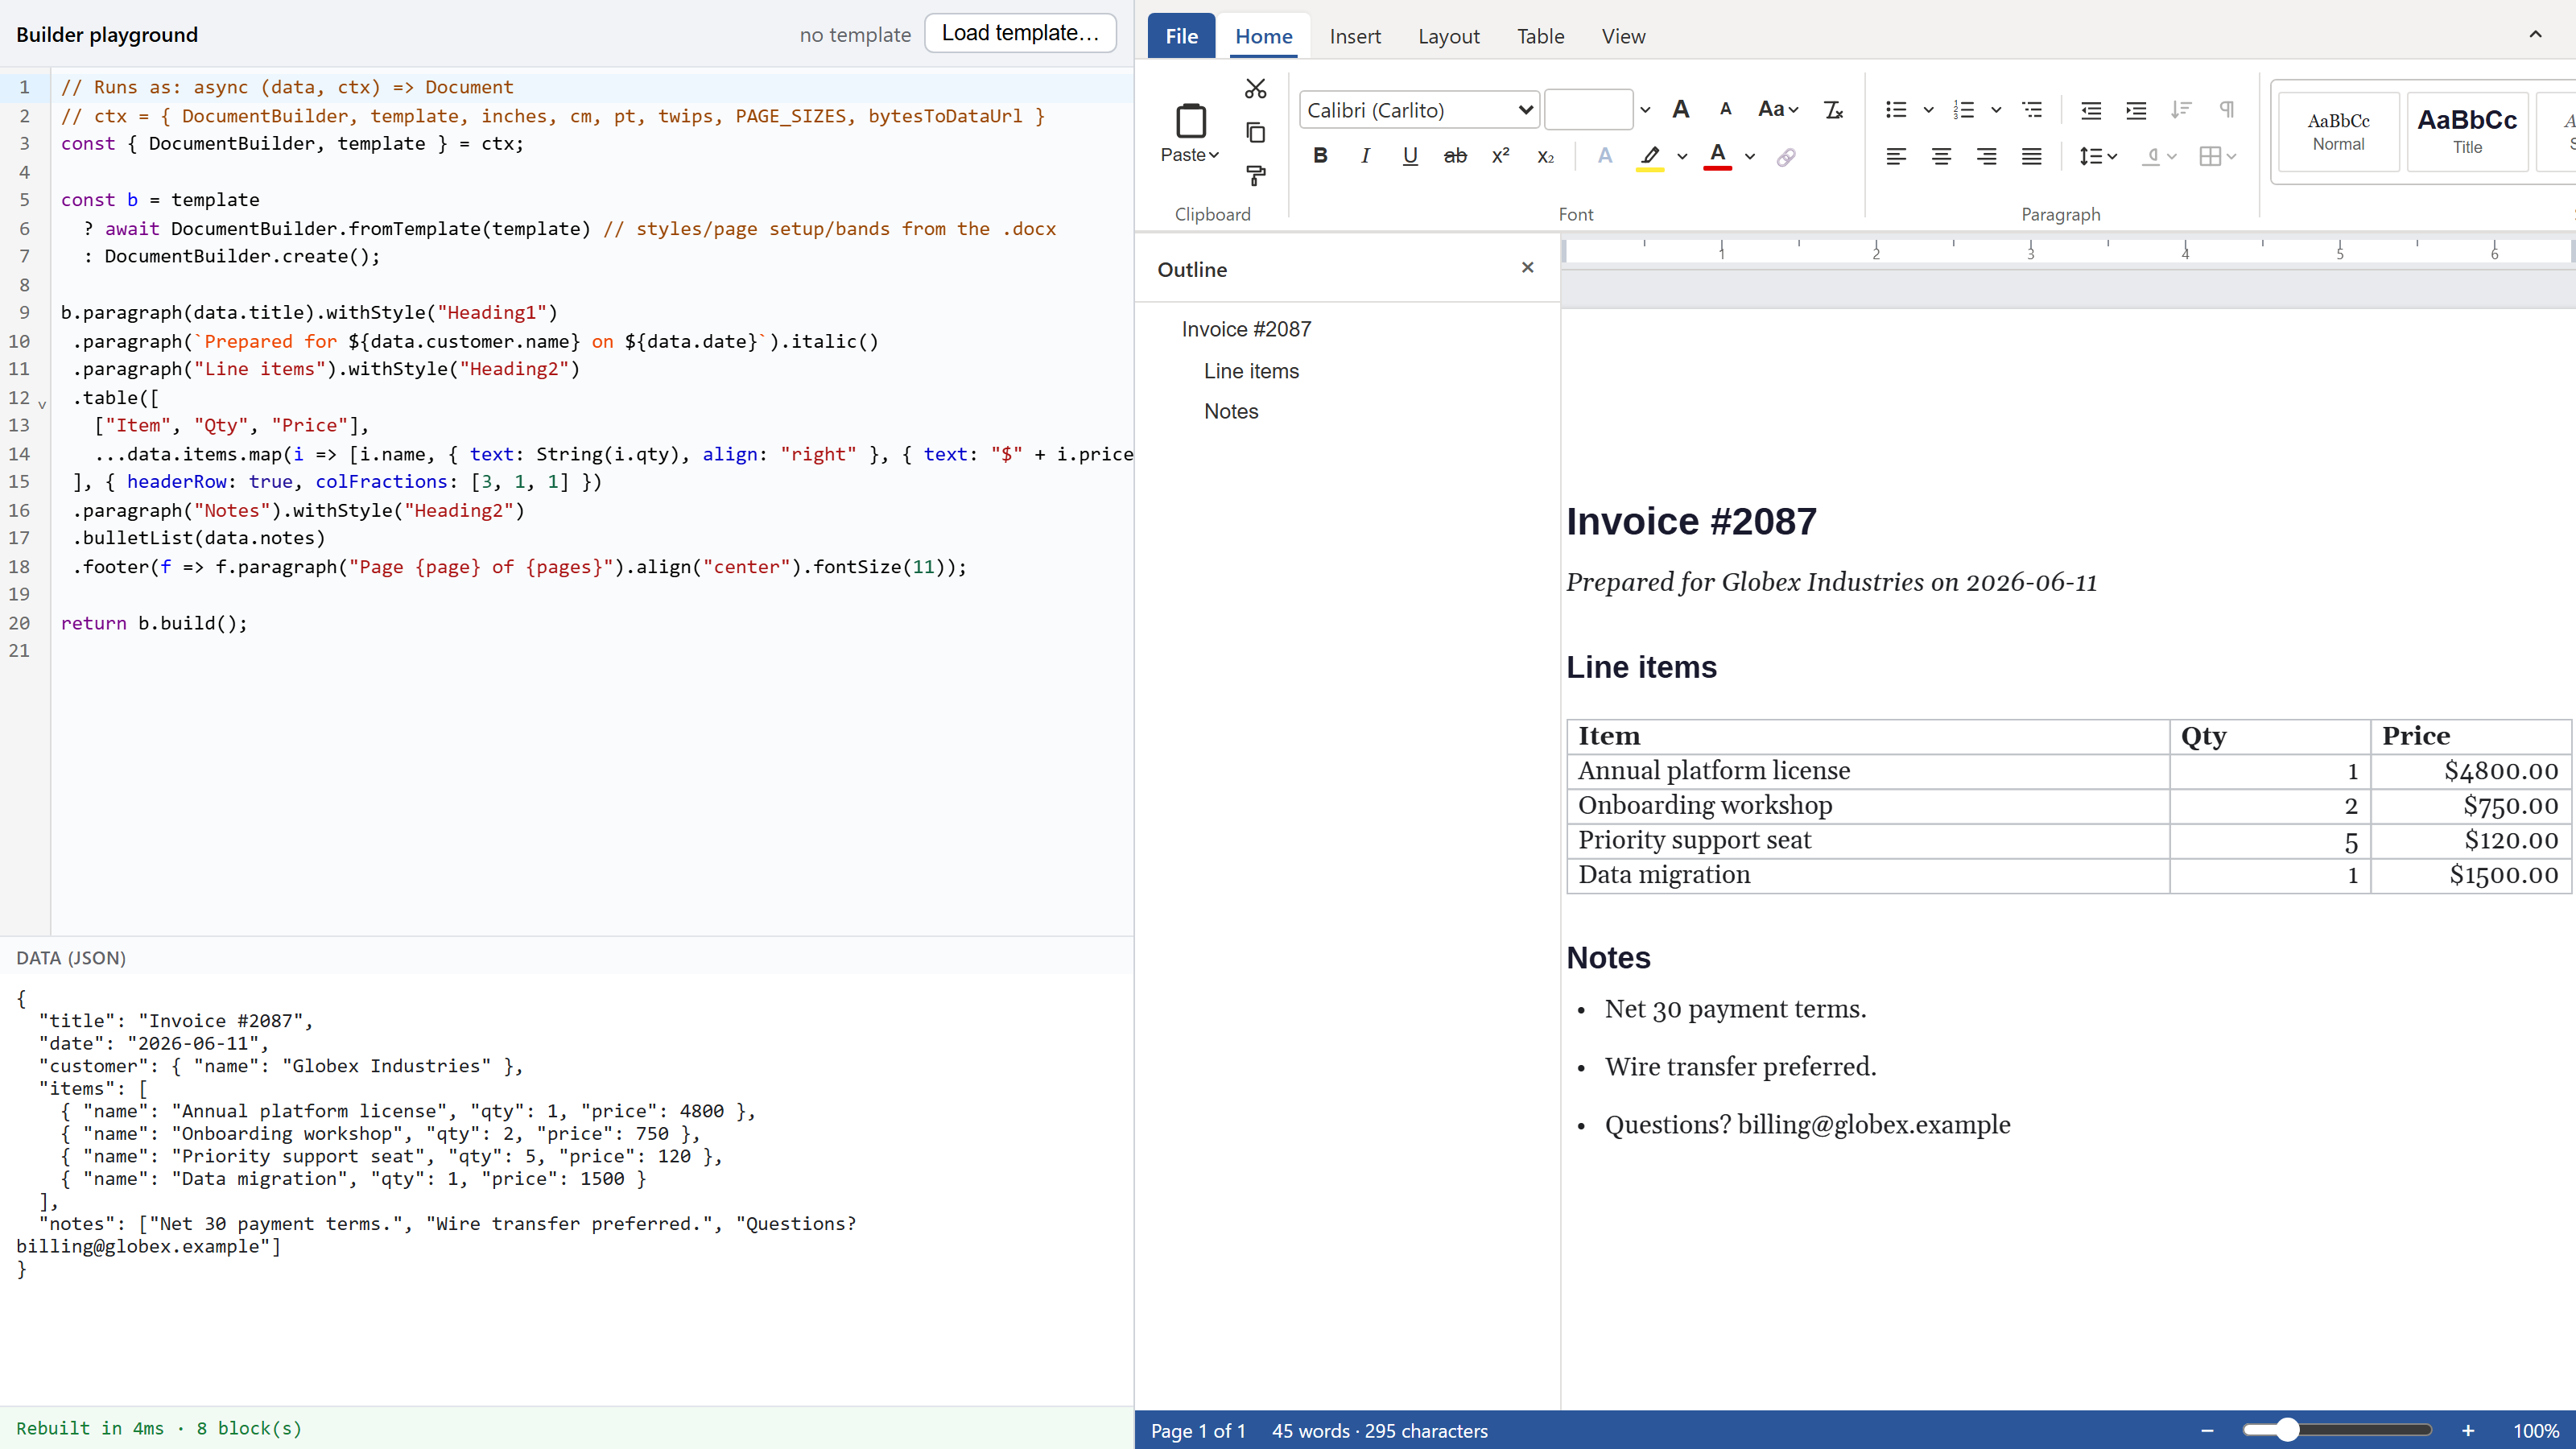Toggle Superscript formatting
The height and width of the screenshot is (1449, 2576).
click(1500, 156)
